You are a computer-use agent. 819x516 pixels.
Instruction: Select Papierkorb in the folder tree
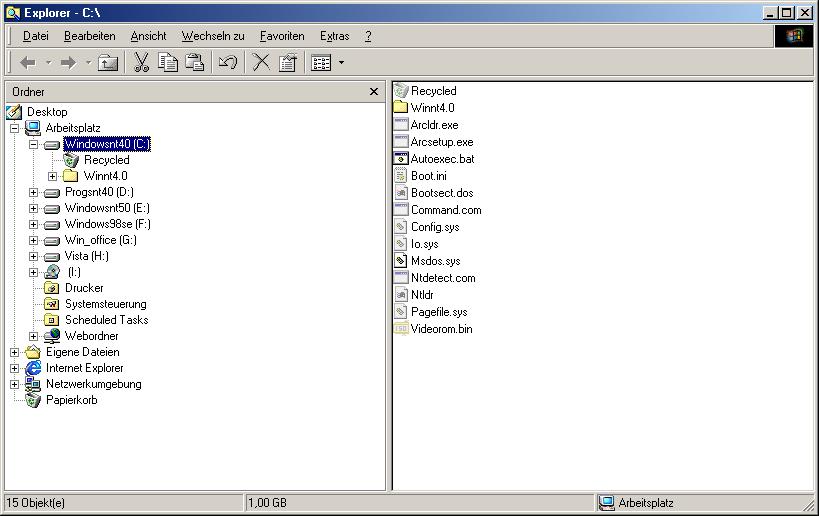[x=71, y=400]
